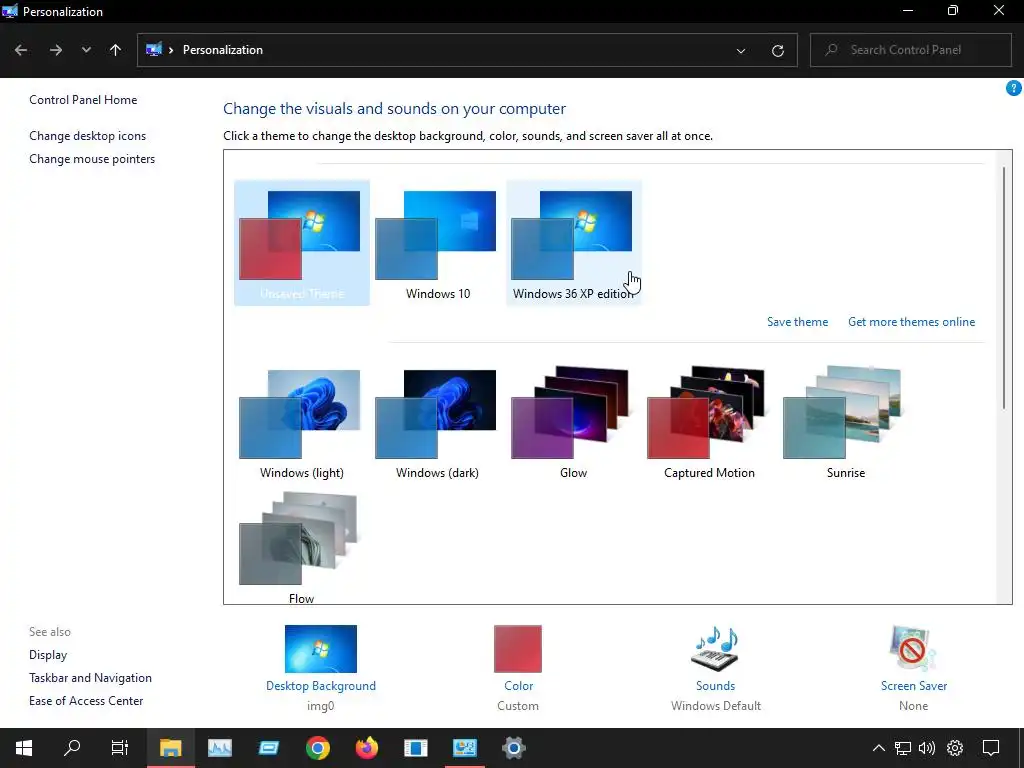The width and height of the screenshot is (1024, 768).
Task: Open Sounds settings icon
Action: pos(715,649)
